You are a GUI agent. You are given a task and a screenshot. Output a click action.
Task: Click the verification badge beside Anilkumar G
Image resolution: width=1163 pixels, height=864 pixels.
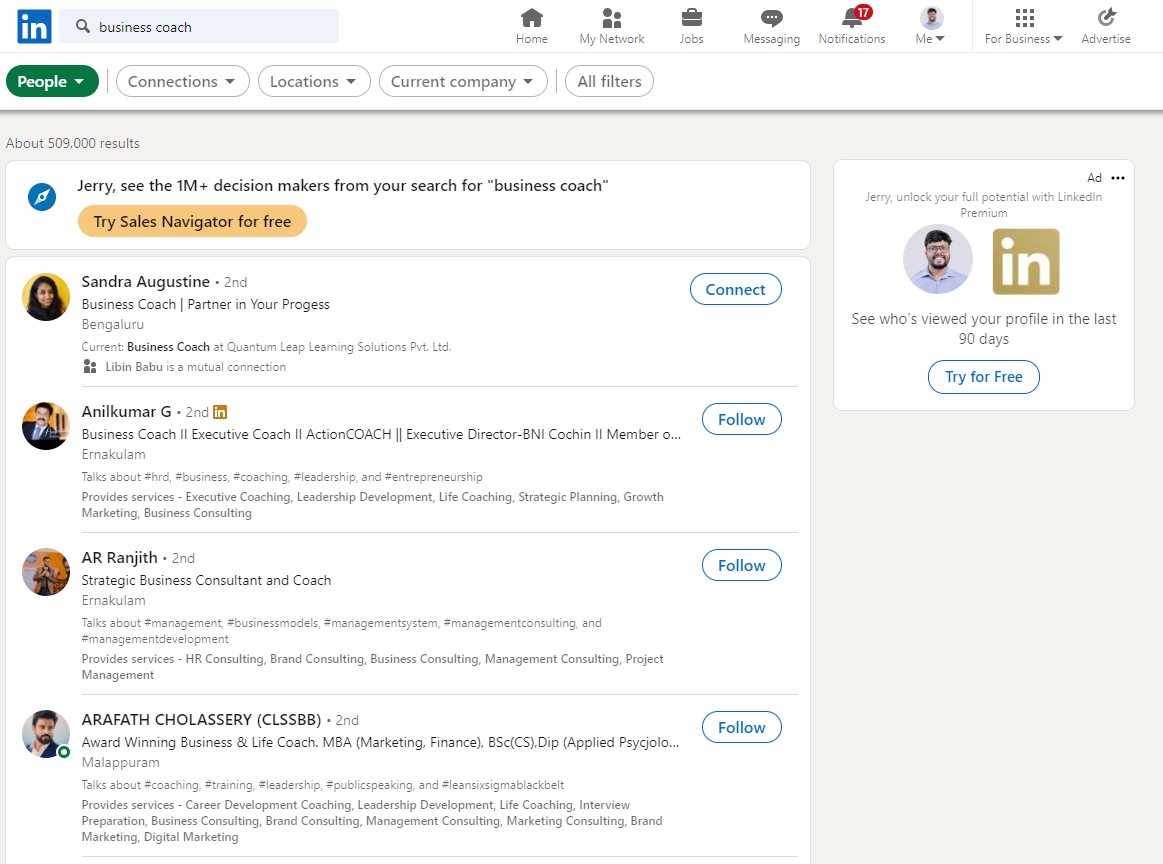point(219,411)
